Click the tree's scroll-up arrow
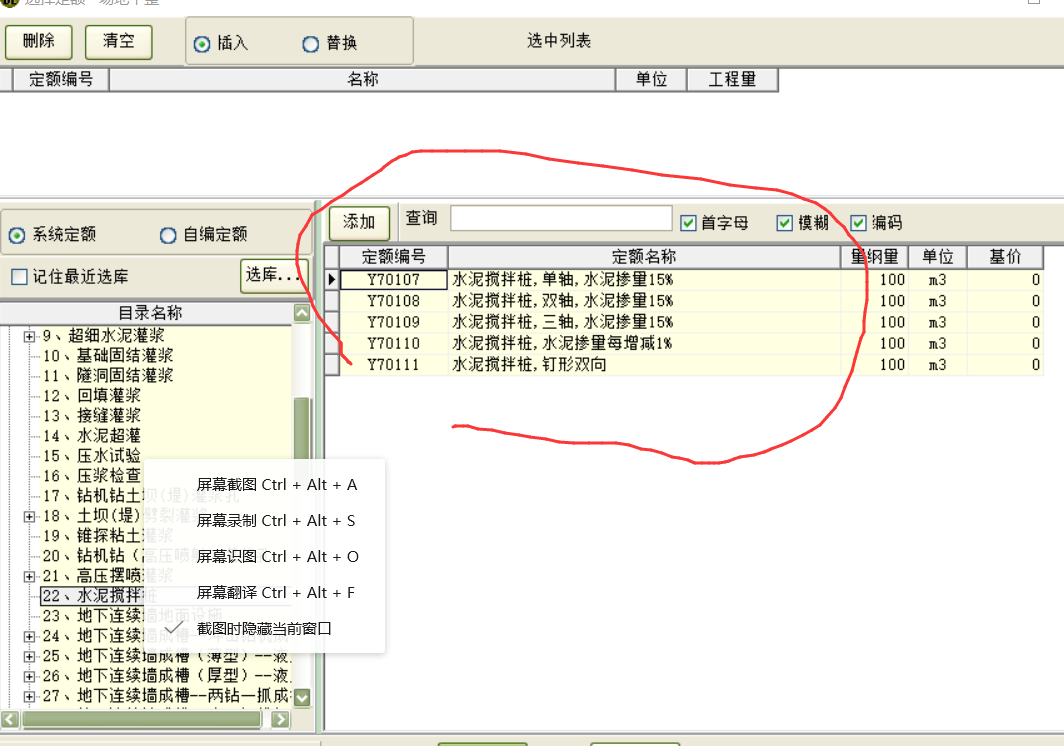Viewport: 1064px width, 746px height. pyautogui.click(x=302, y=313)
